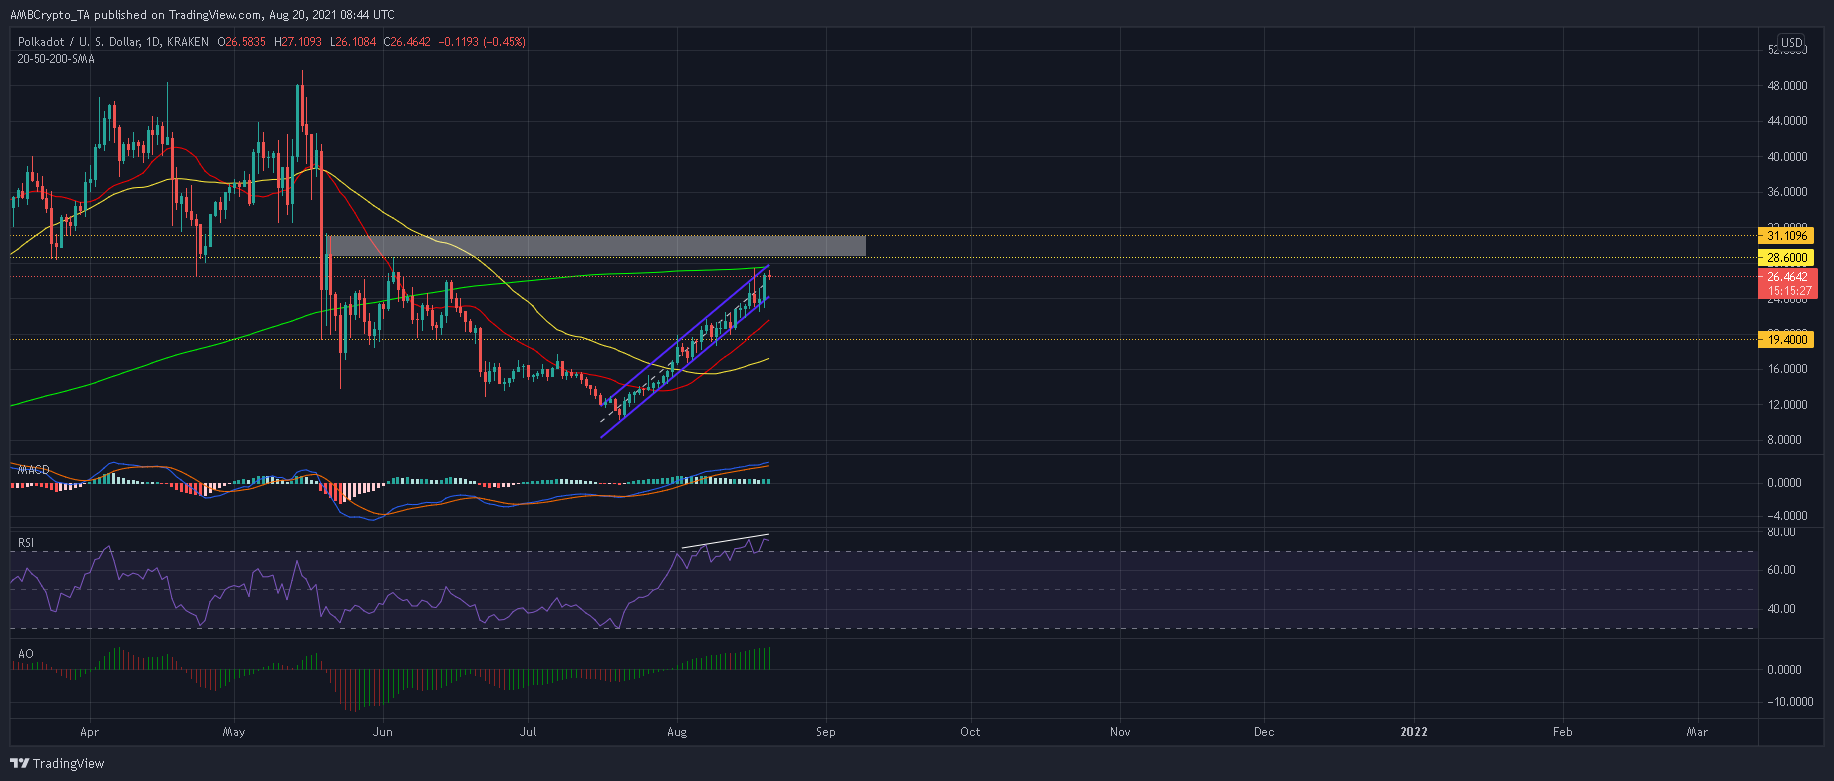Click the Nov label on time axis

tap(1120, 732)
